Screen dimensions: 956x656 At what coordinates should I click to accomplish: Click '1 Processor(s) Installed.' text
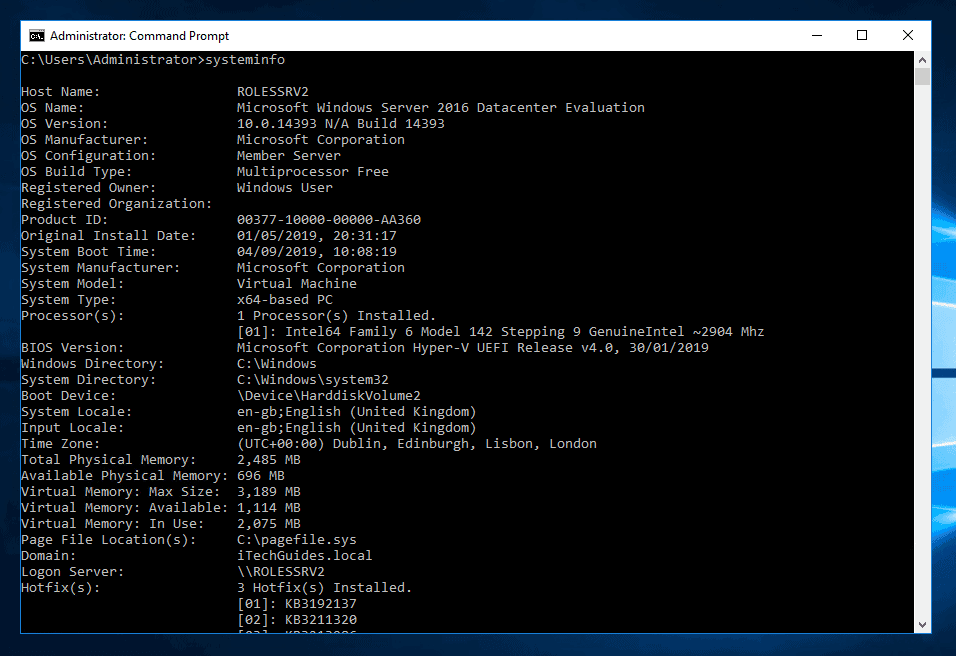[x=337, y=316]
